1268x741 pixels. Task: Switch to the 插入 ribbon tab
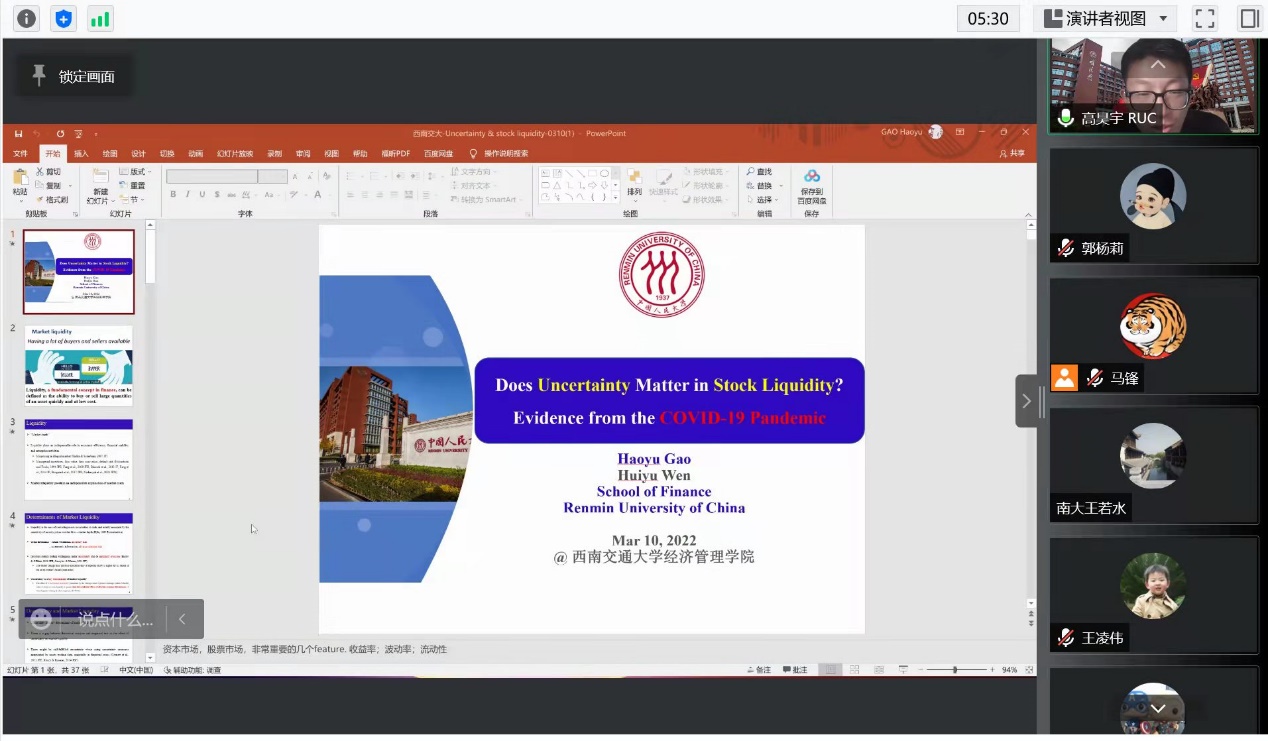81,153
